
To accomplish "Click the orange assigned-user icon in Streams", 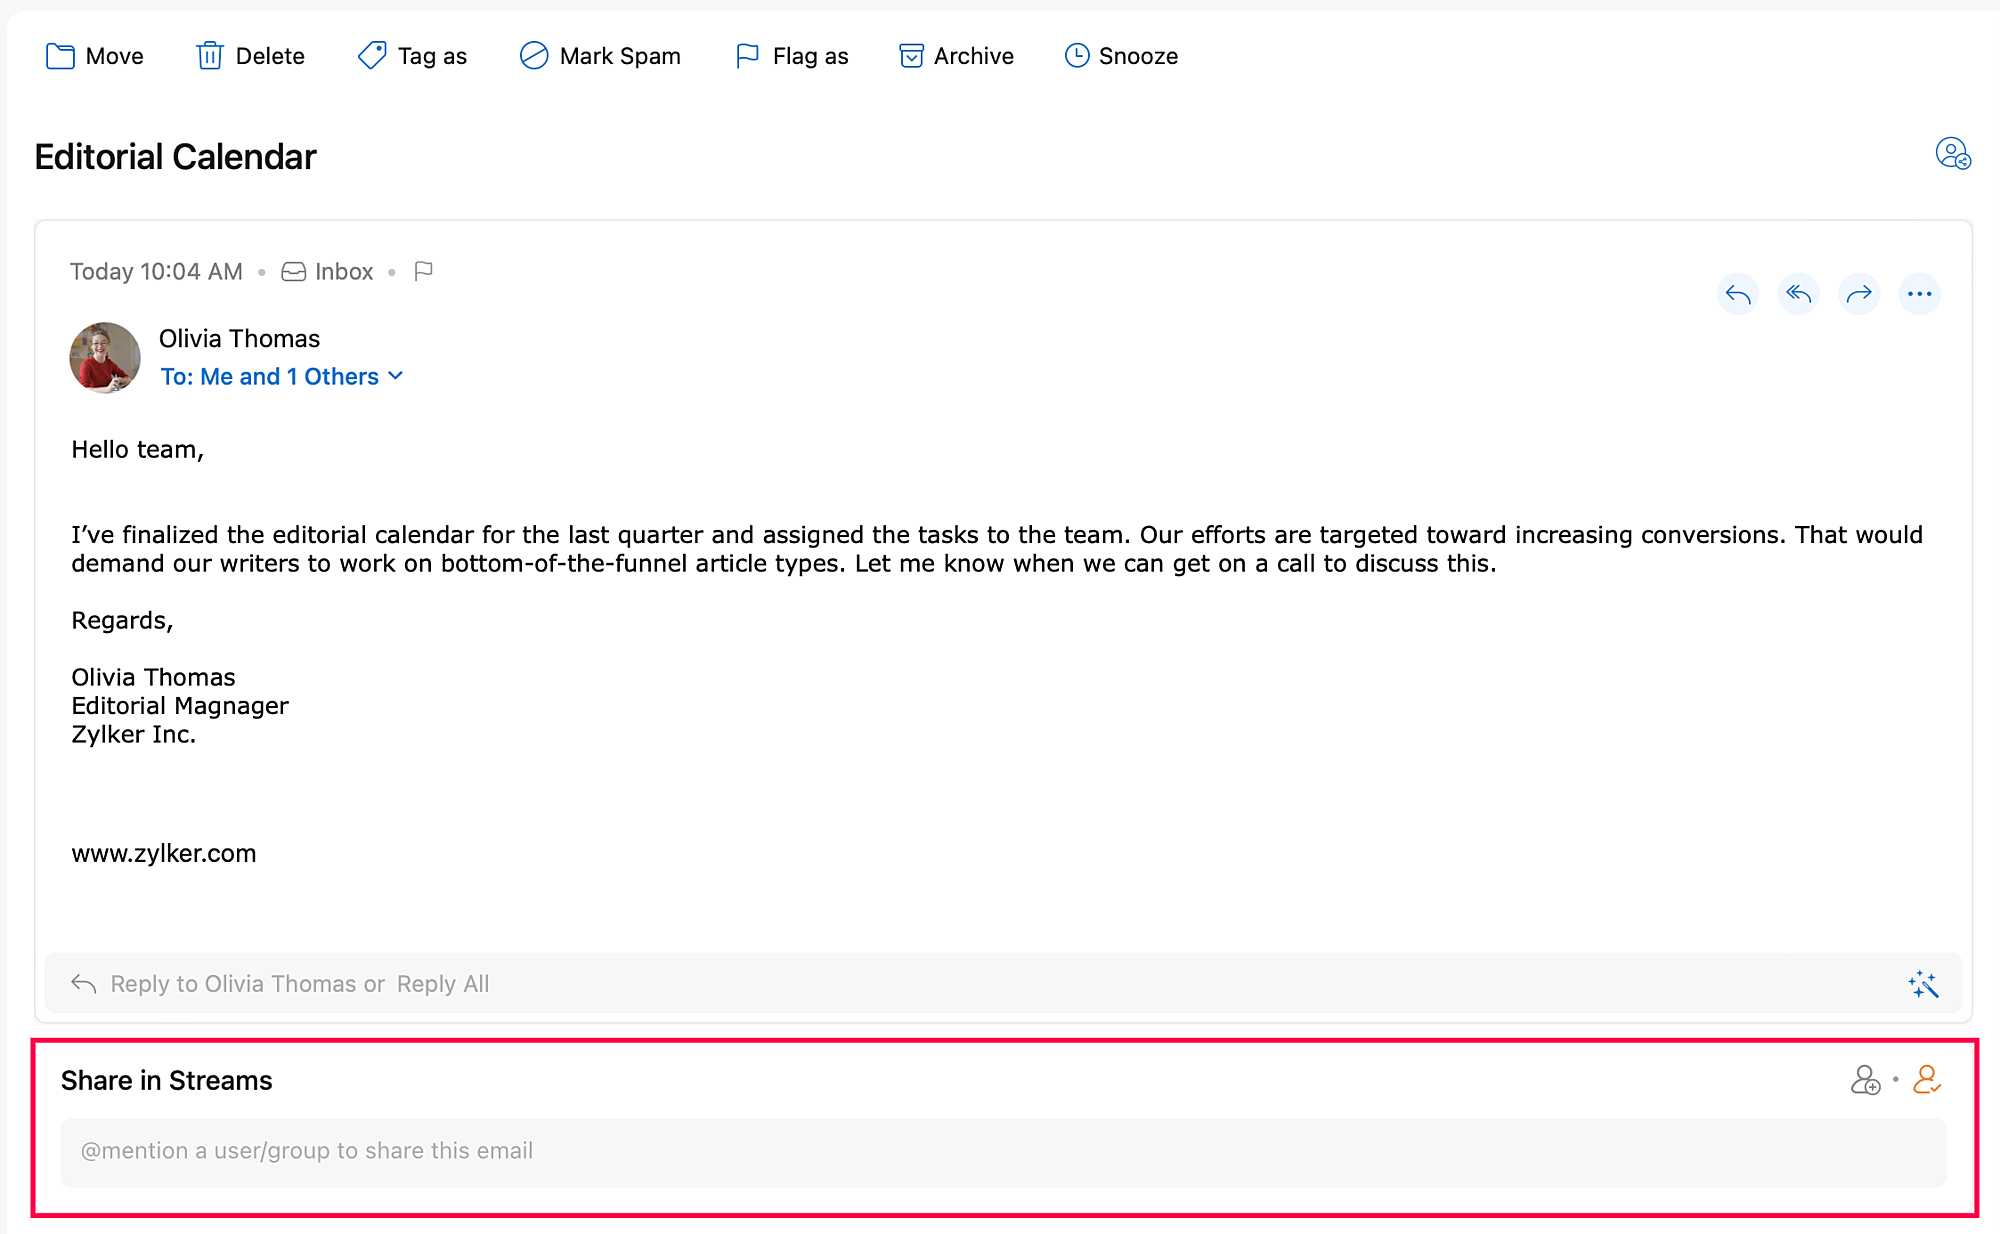I will coord(1926,1080).
